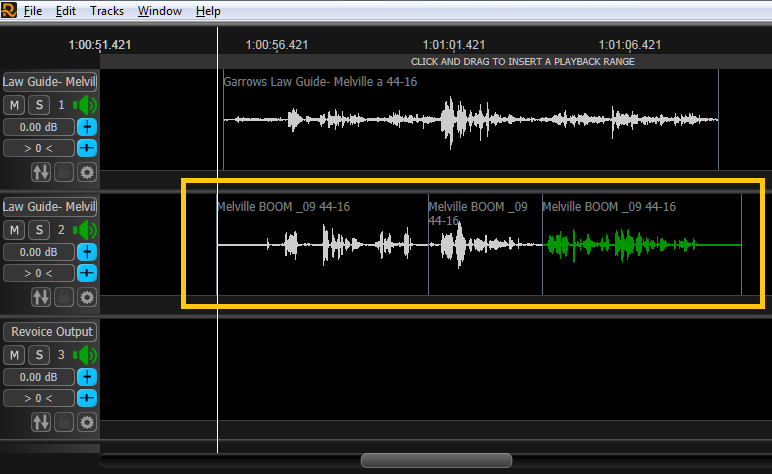Open the Window menu
The image size is (772, 474).
160,11
